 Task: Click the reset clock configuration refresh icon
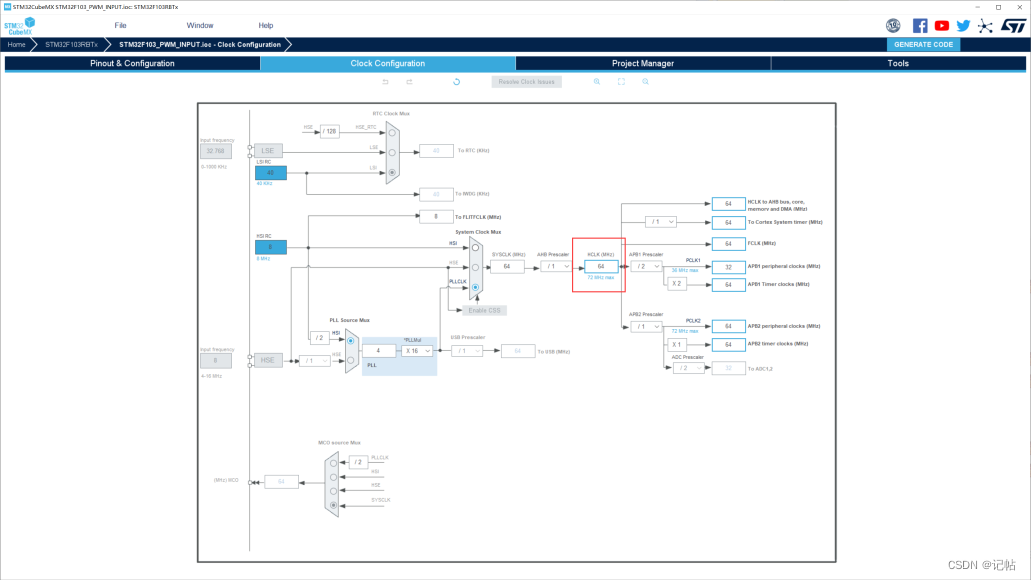(x=456, y=82)
